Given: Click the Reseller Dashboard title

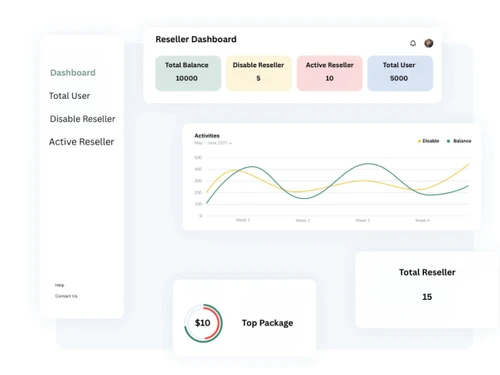Looking at the screenshot, I should (196, 39).
